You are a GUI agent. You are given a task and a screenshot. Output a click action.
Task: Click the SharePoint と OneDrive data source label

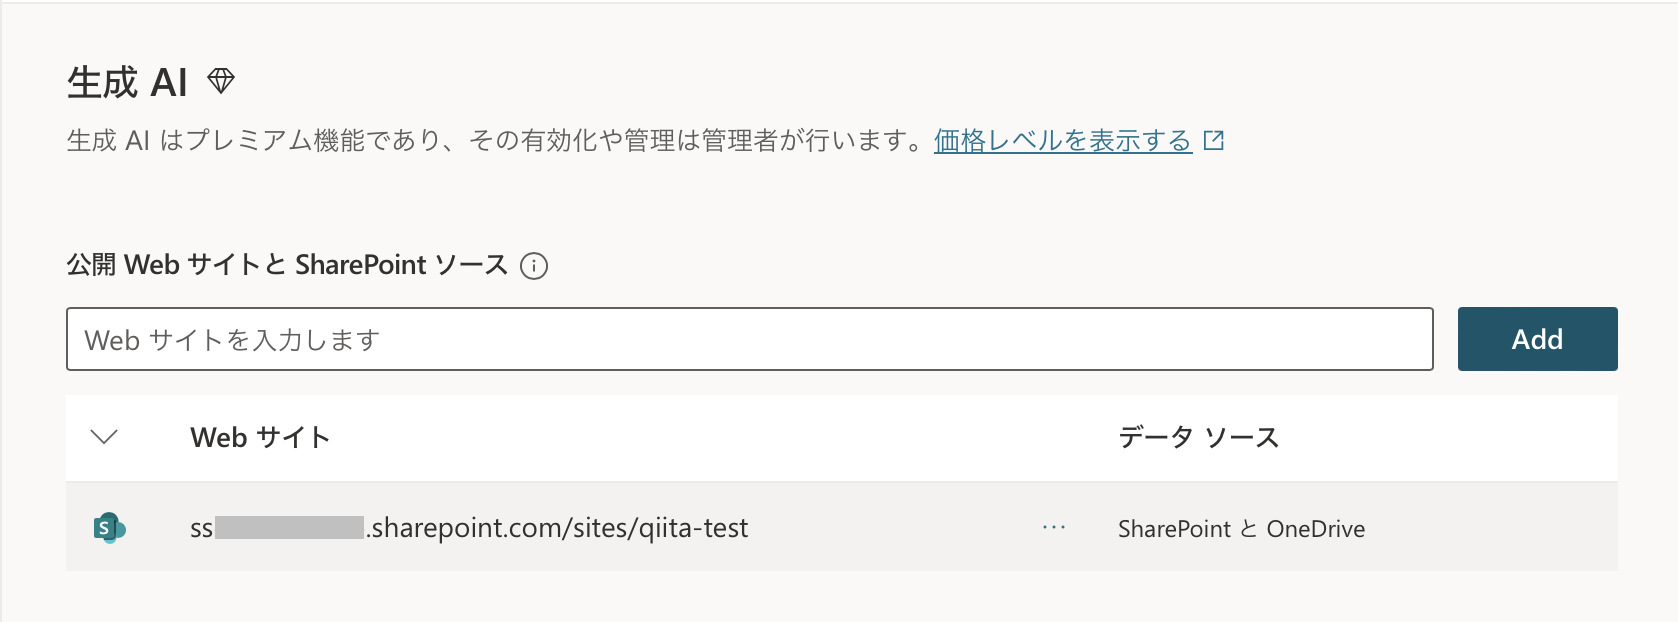(x=1242, y=528)
